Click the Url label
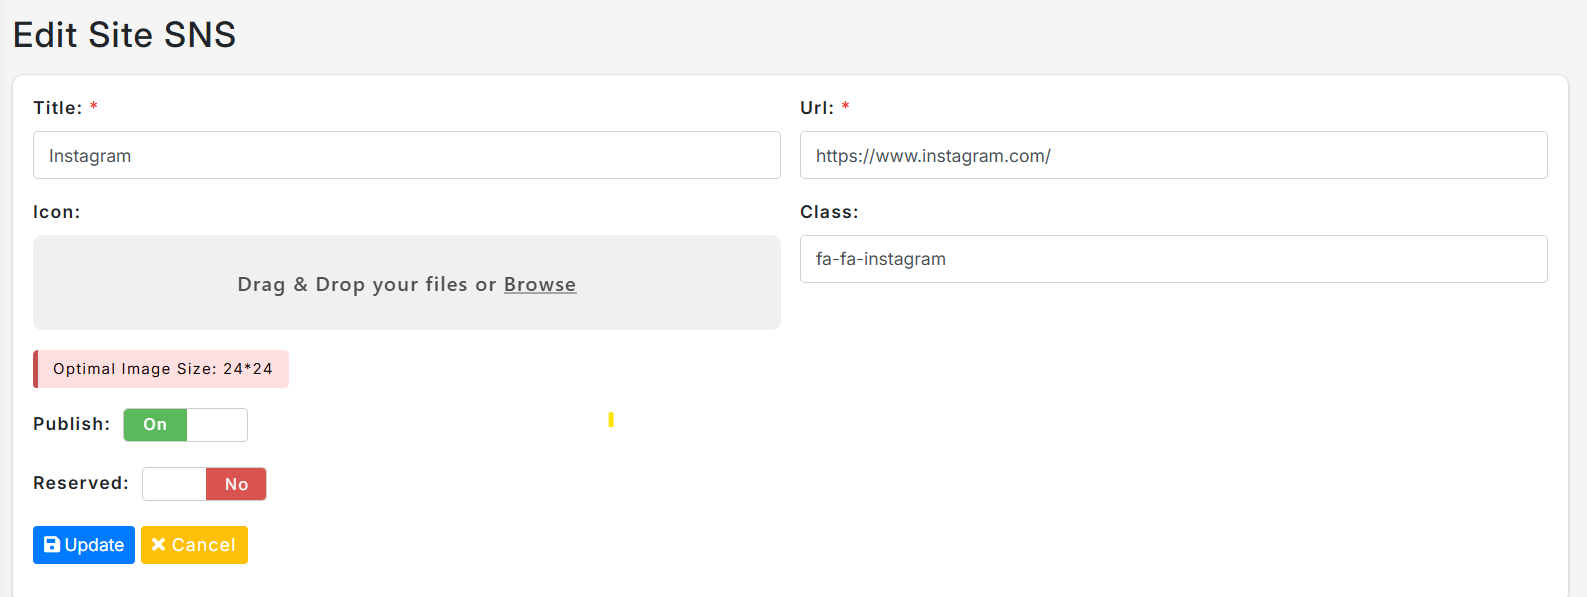Image resolution: width=1587 pixels, height=597 pixels. (x=817, y=108)
